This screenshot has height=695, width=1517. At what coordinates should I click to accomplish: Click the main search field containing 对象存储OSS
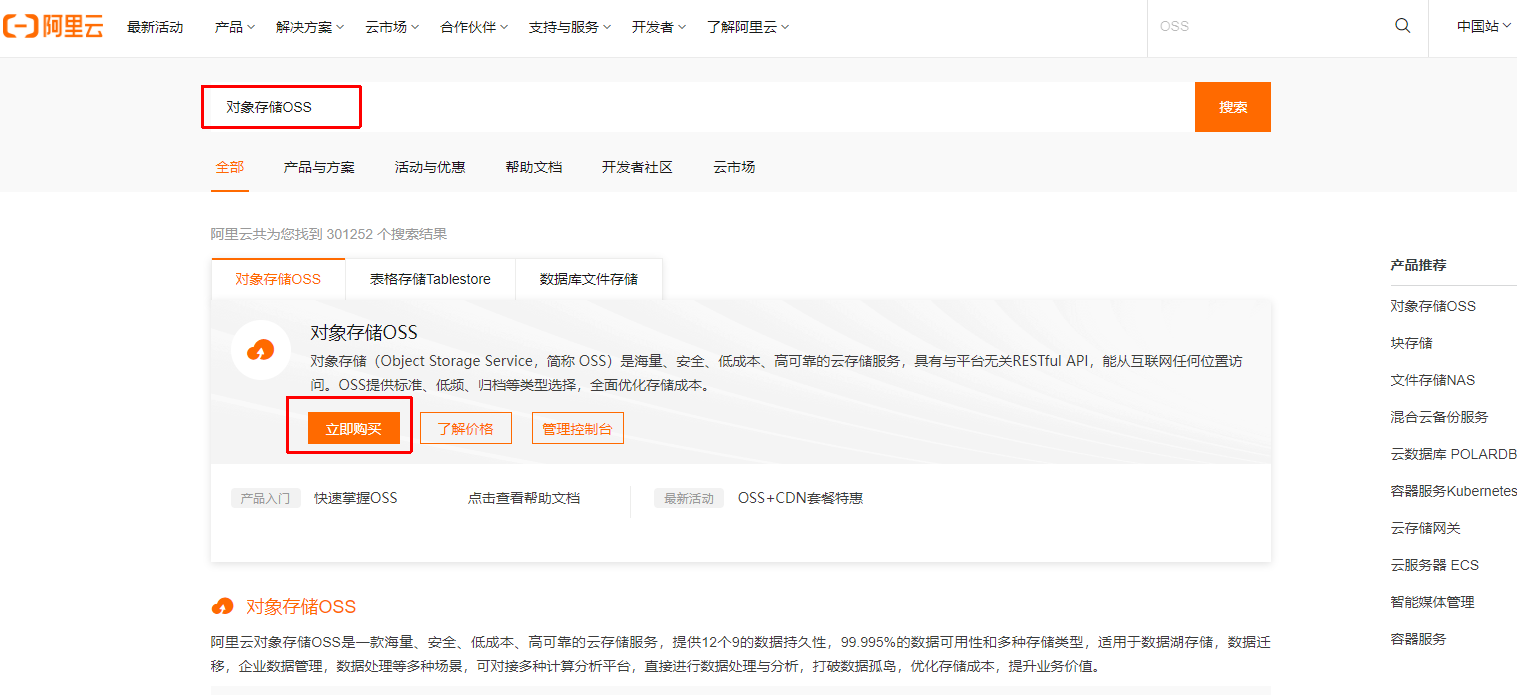pyautogui.click(x=698, y=107)
